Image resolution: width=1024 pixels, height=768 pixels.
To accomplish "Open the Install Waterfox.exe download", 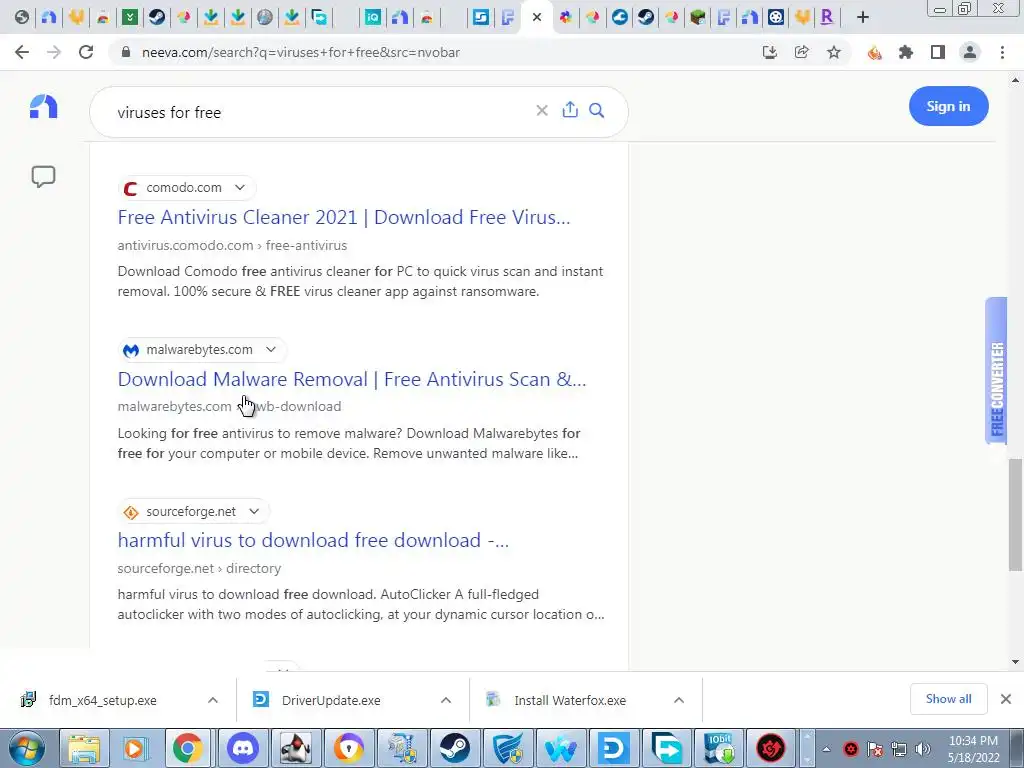I will 570,700.
